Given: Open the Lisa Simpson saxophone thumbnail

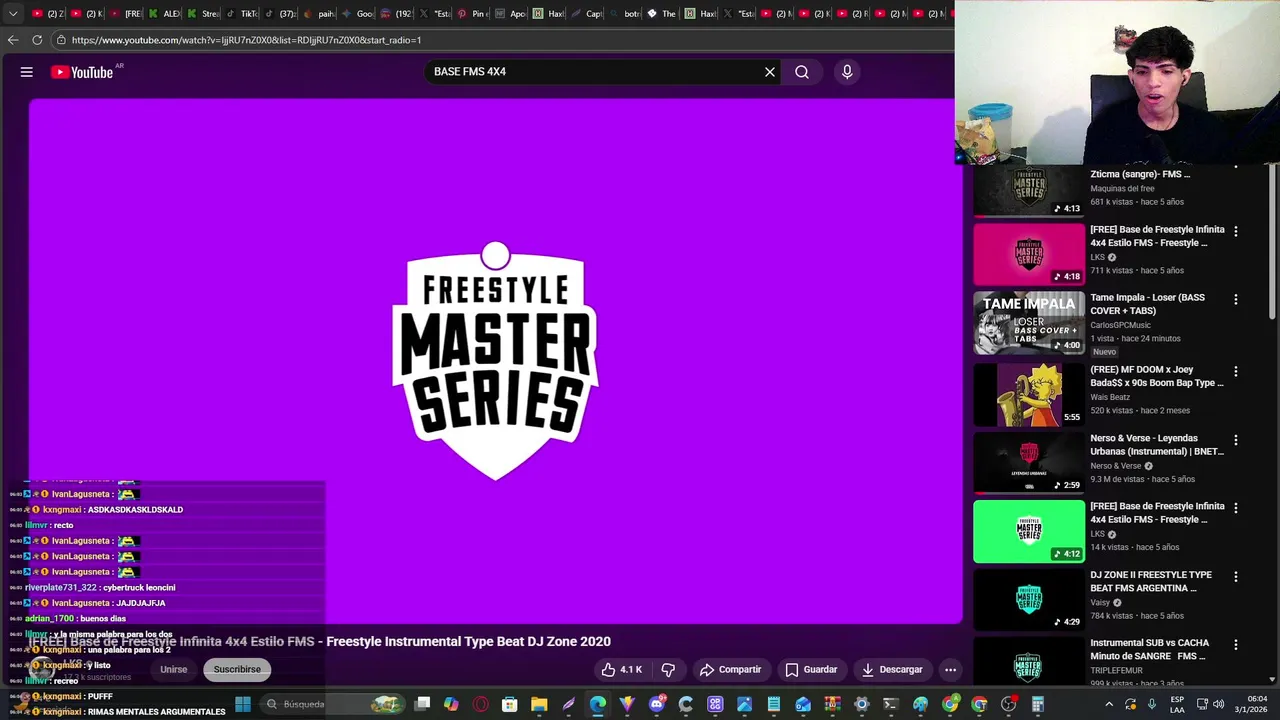Looking at the screenshot, I should pos(1029,394).
